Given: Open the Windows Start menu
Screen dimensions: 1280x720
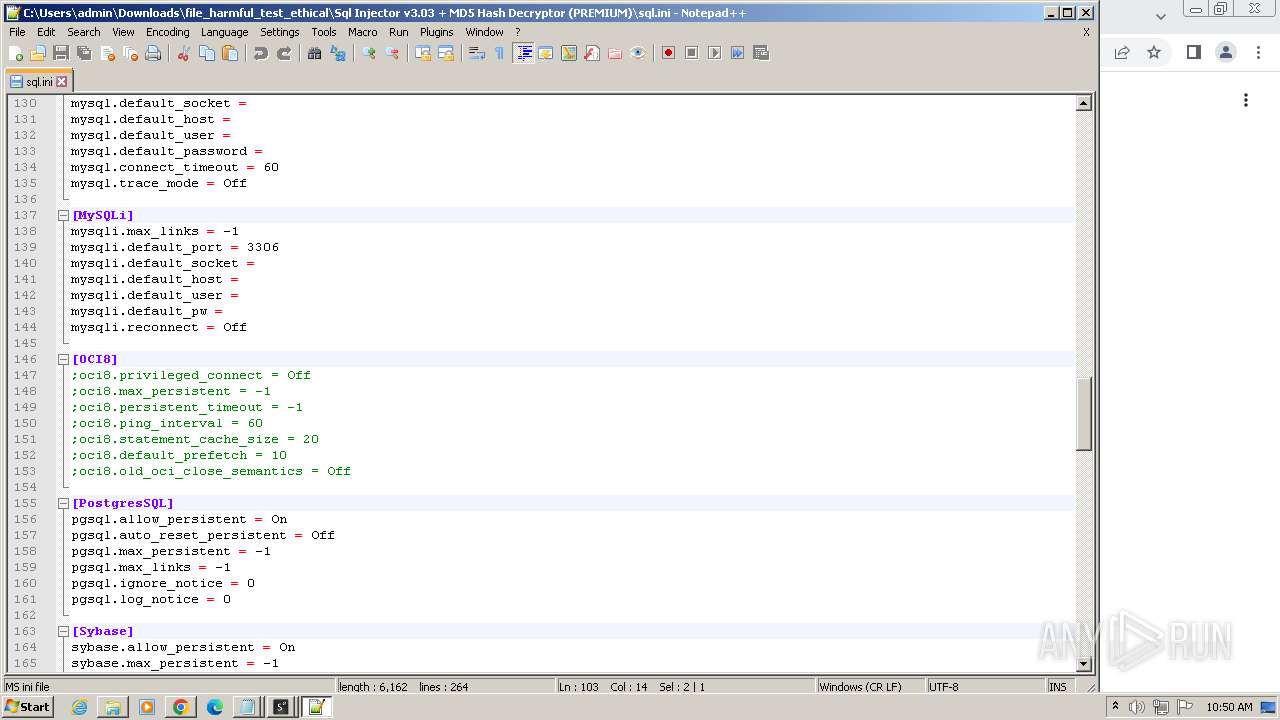Looking at the screenshot, I should coord(27,707).
